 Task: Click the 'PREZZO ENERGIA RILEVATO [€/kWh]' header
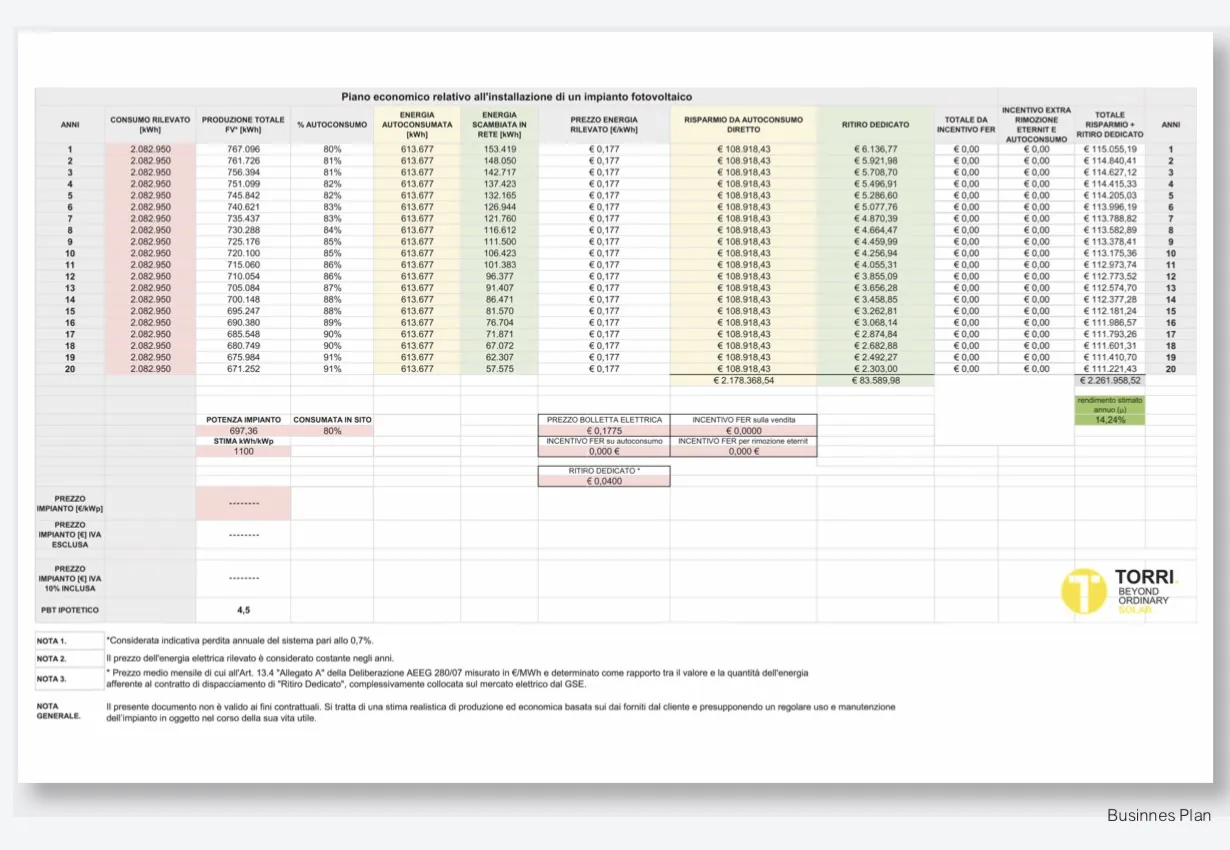tap(603, 125)
